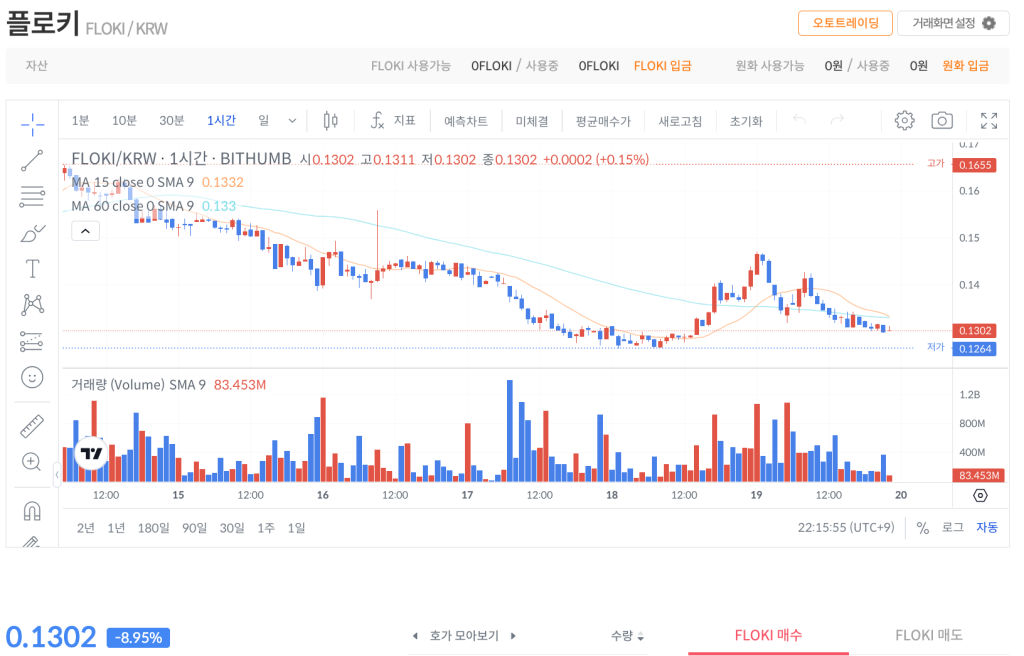Screen dimensions: 1024x656
Task: Open the emoji sticker tool
Action: [x=32, y=377]
